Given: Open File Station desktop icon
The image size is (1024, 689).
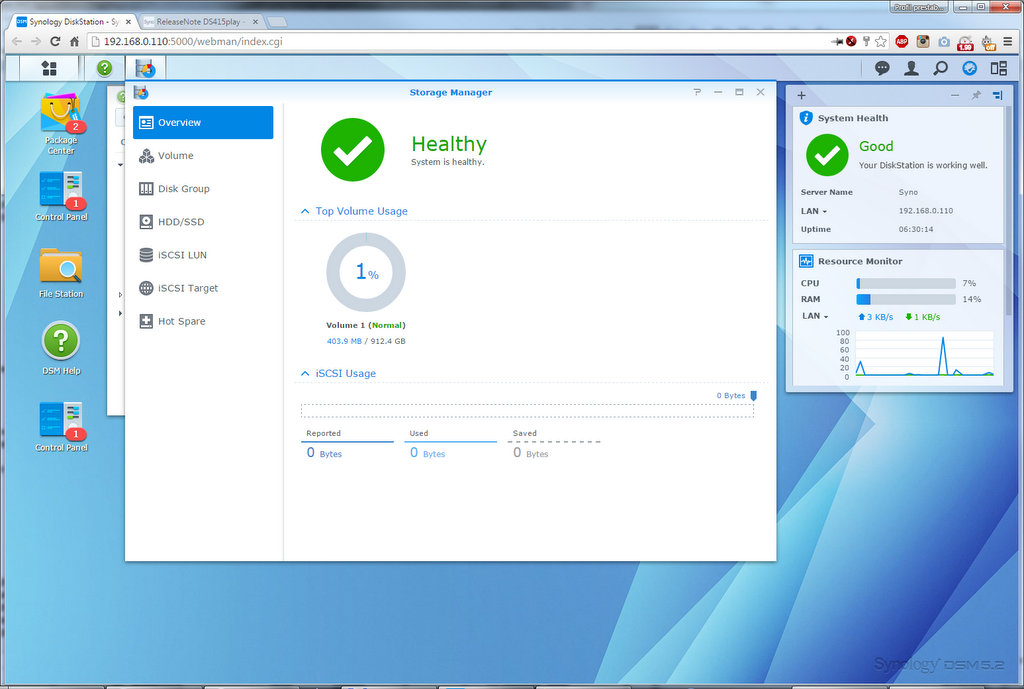Looking at the screenshot, I should click(x=61, y=272).
